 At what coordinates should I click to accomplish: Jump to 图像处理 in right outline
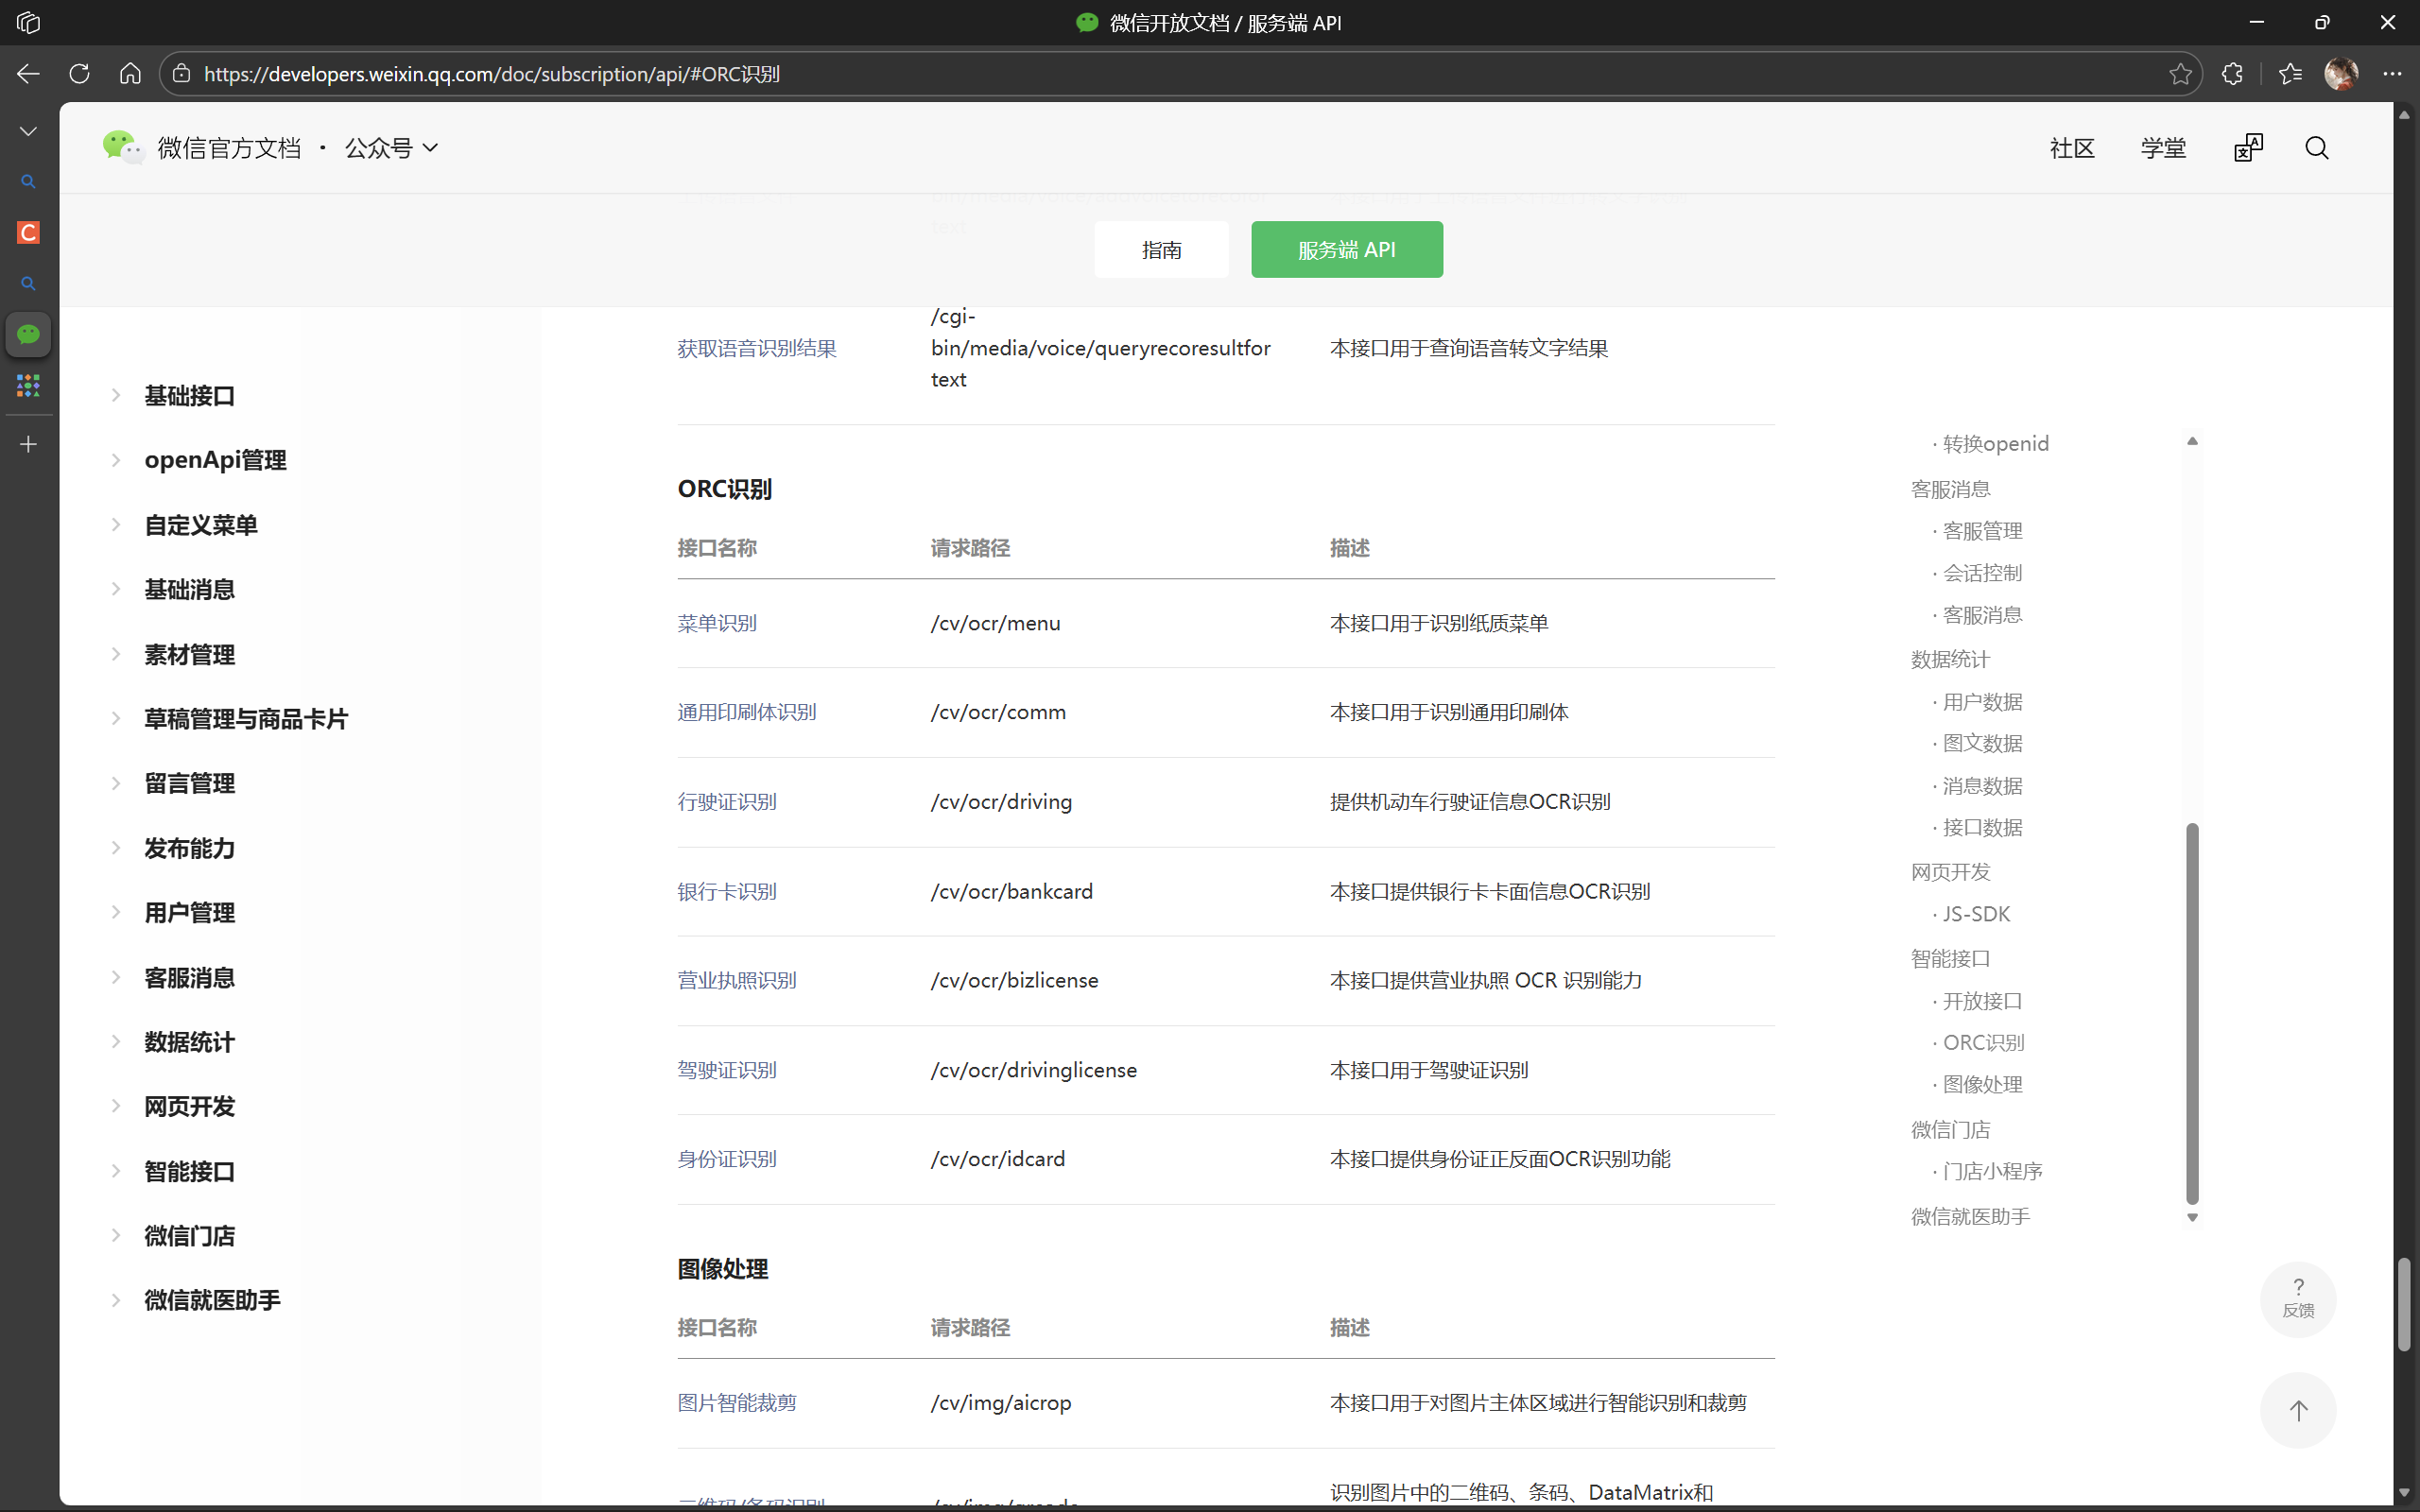(1982, 1085)
